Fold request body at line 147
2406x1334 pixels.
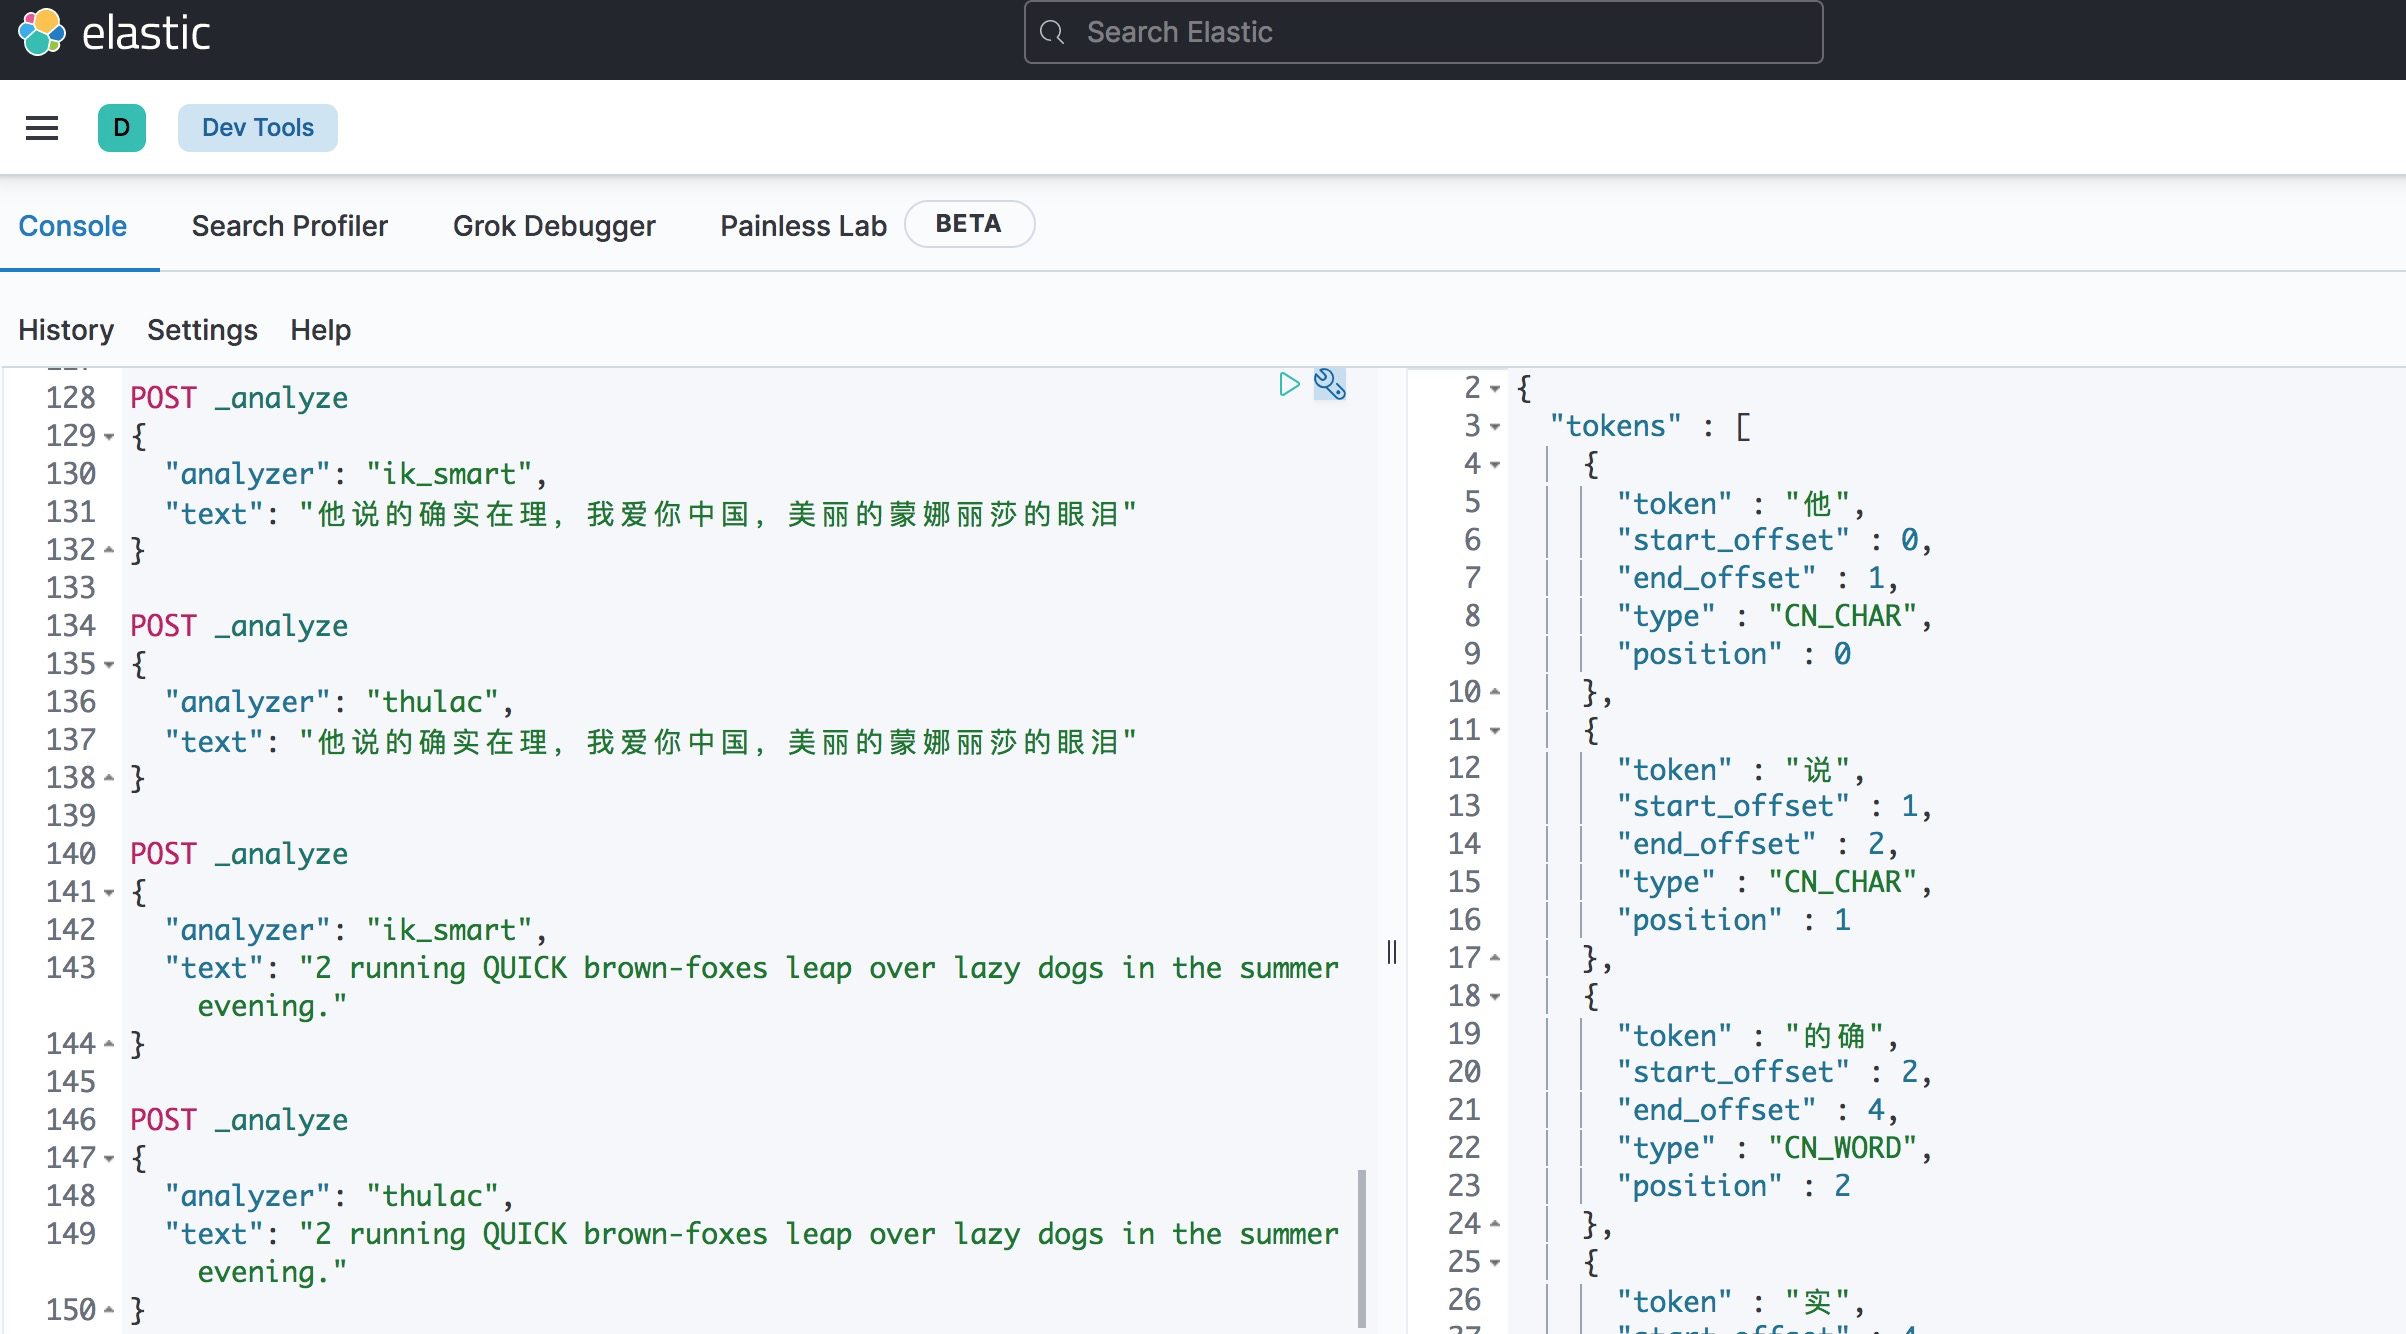pyautogui.click(x=109, y=1159)
